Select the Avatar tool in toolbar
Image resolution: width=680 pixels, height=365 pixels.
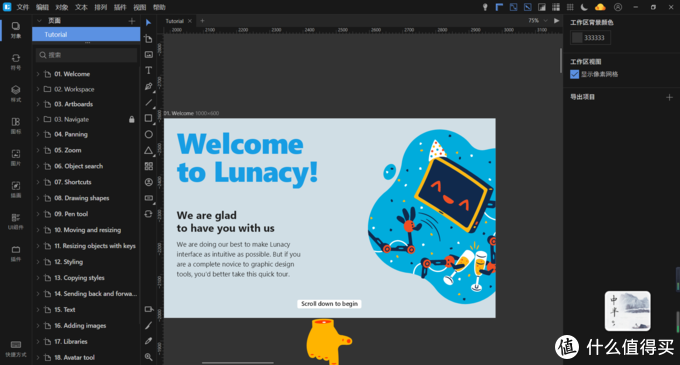coord(148,182)
